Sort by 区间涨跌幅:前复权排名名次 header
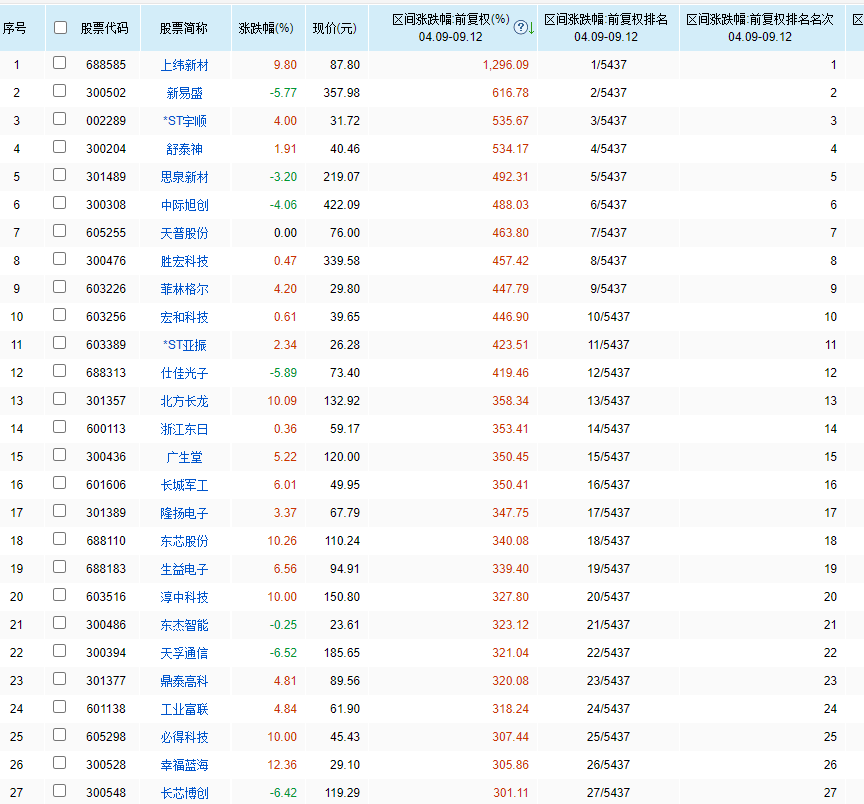This screenshot has height=804, width=864. point(760,28)
